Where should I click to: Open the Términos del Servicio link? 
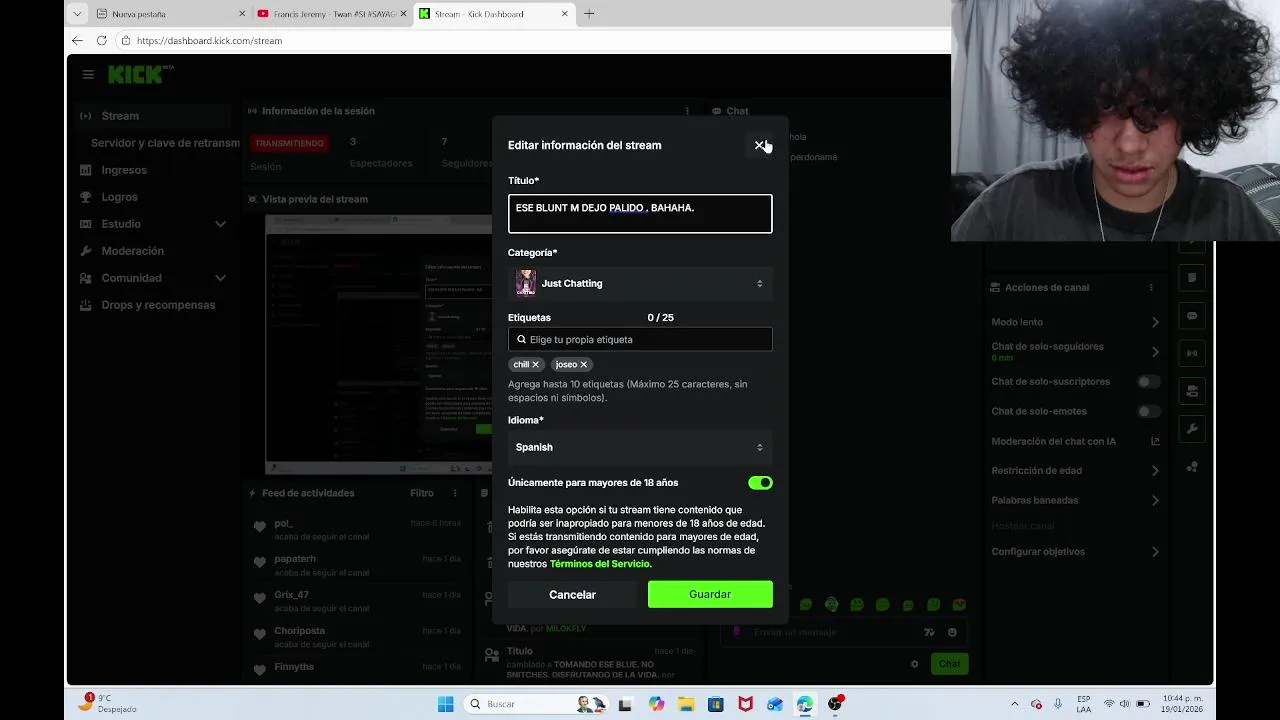[x=600, y=564]
